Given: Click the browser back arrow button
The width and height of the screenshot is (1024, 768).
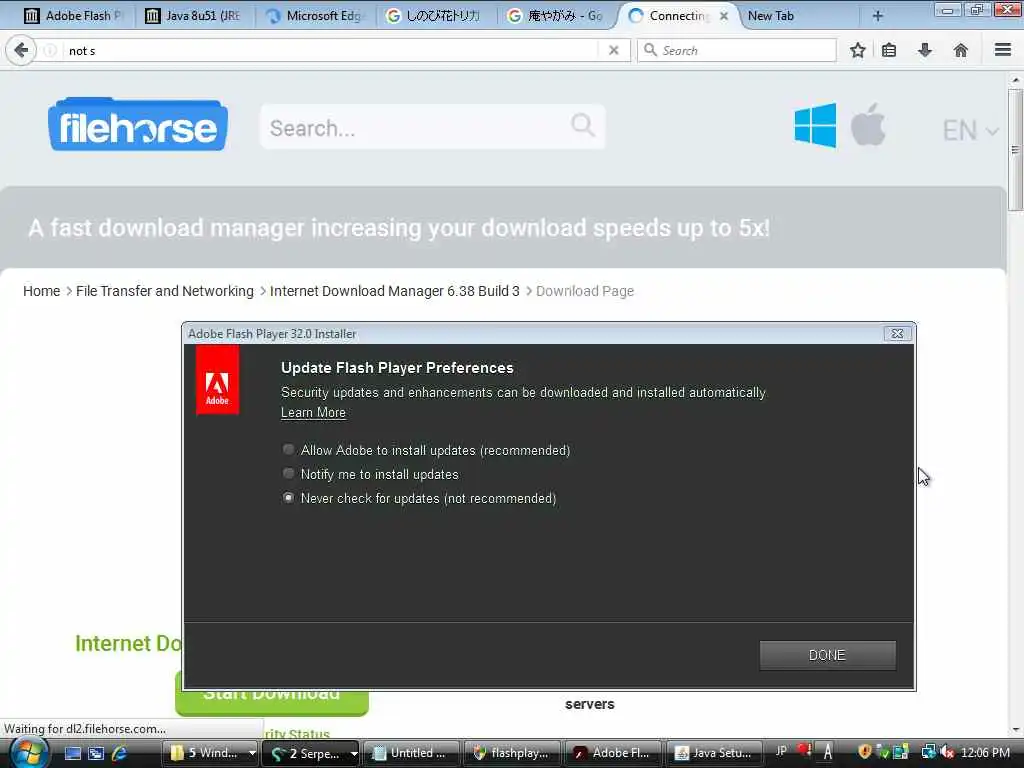Looking at the screenshot, I should pos(21,50).
